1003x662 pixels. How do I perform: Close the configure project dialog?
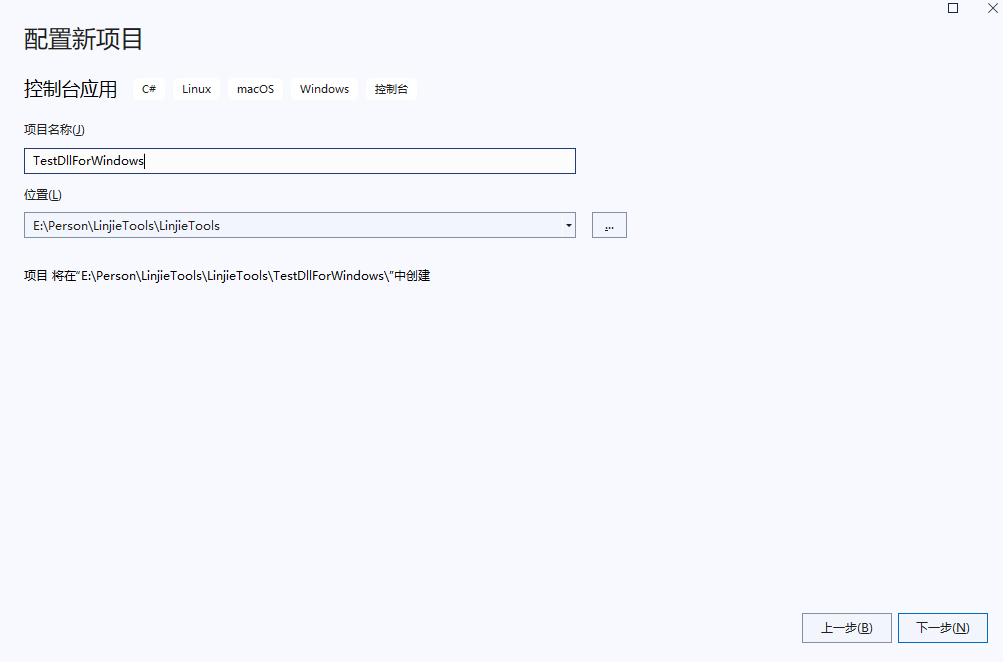pos(992,8)
